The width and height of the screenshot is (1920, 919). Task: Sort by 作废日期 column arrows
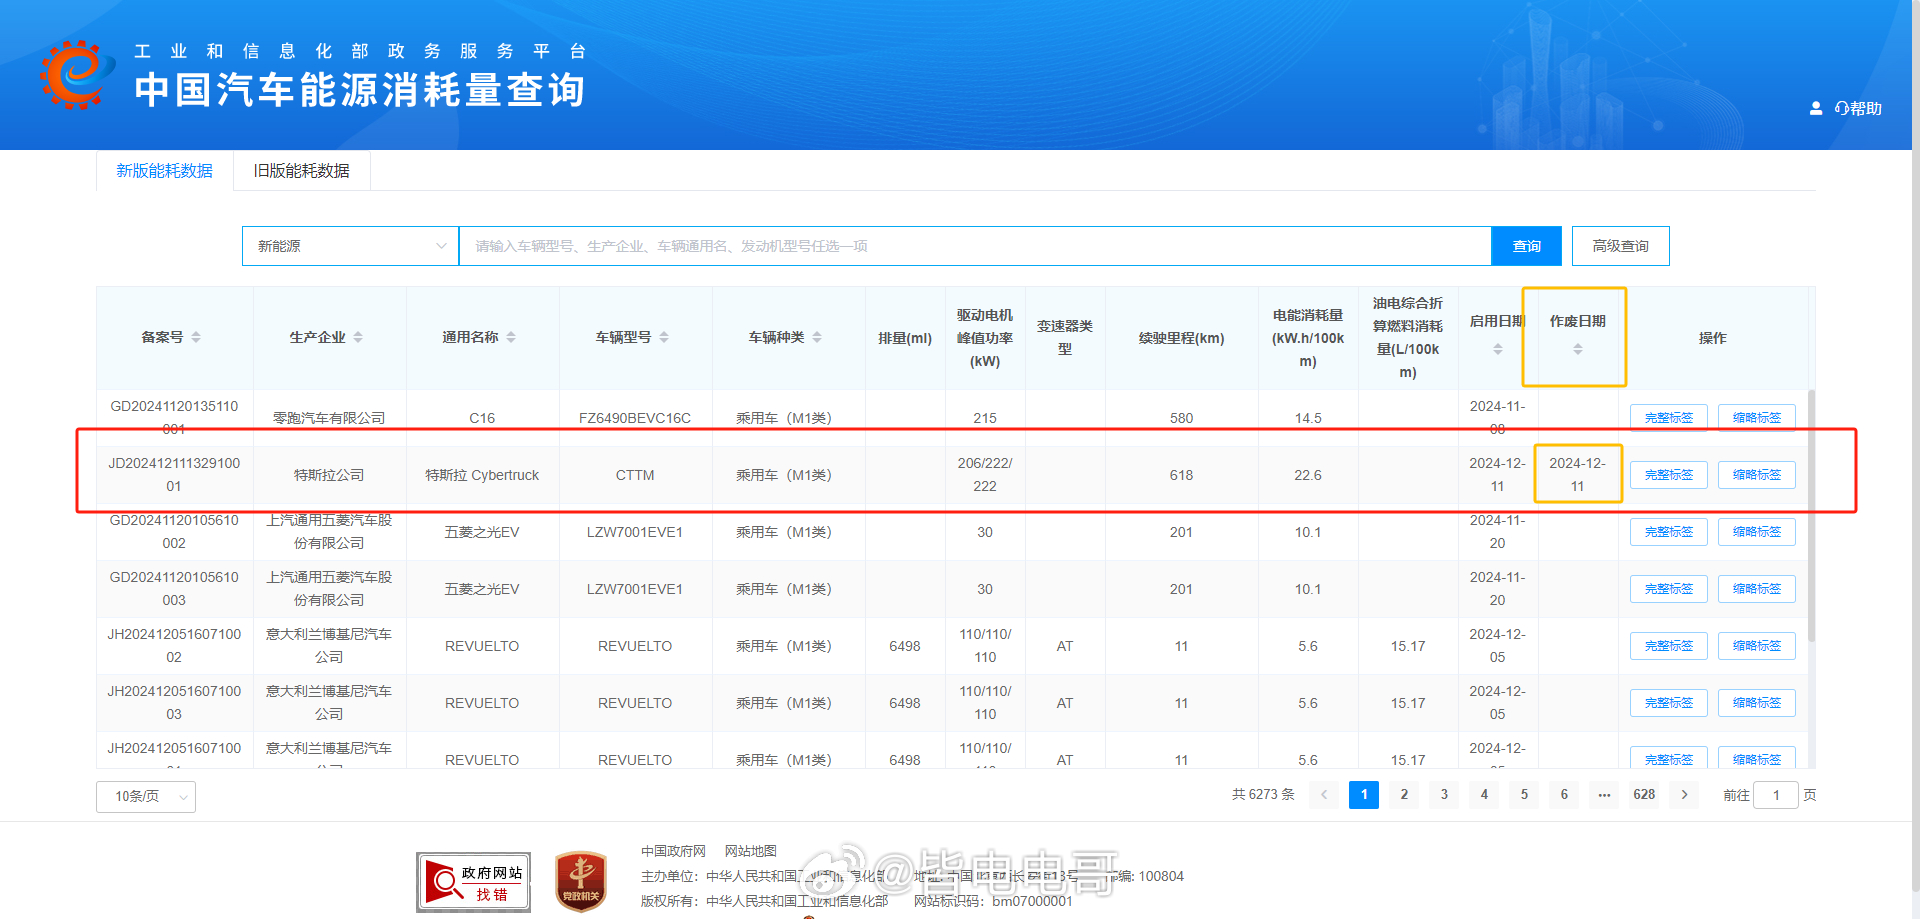coord(1577,349)
